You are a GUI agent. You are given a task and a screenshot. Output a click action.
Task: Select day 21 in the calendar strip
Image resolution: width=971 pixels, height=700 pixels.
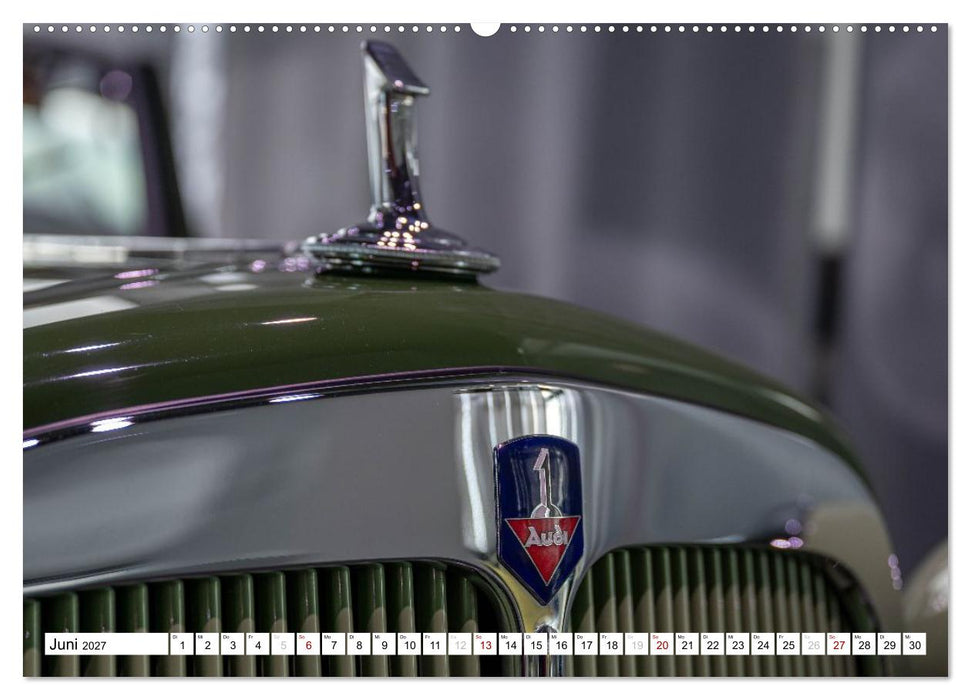[x=688, y=644]
